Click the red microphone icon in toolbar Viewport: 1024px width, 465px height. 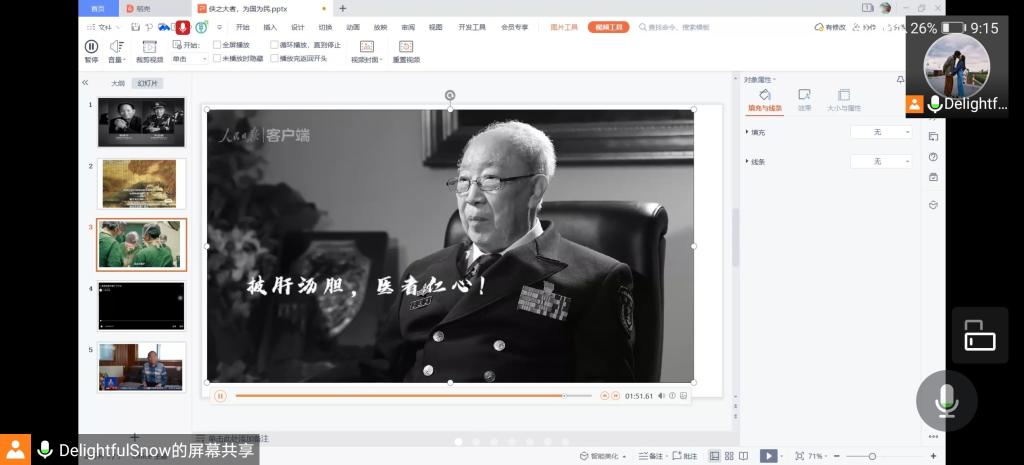tap(183, 27)
